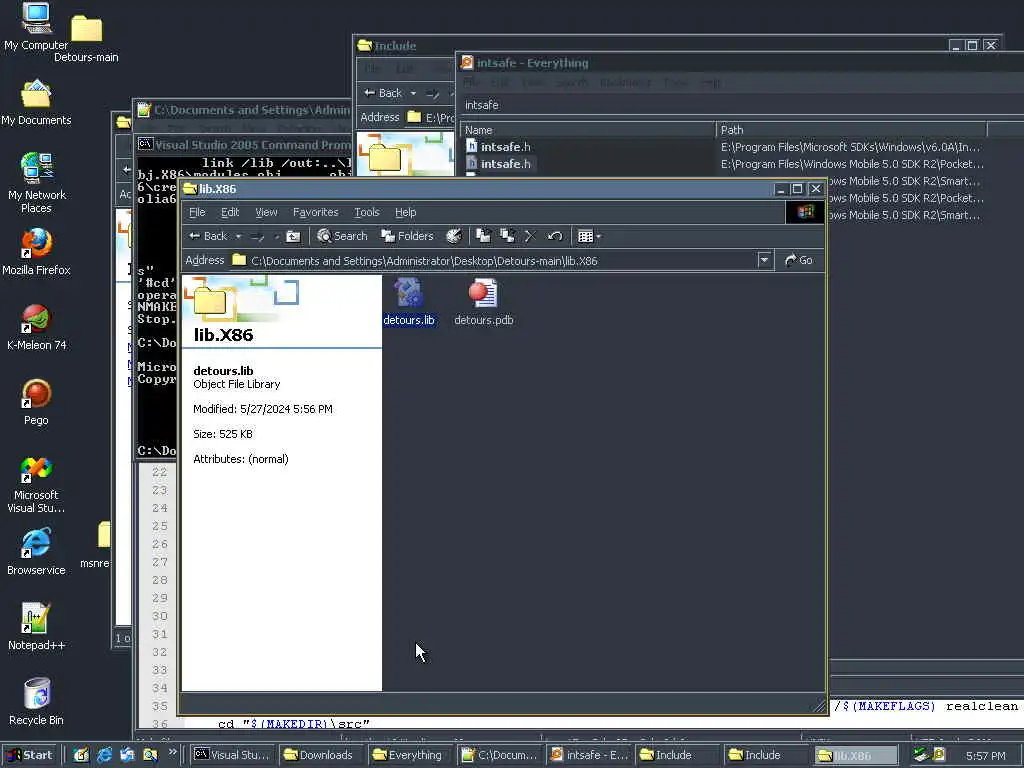1024x768 pixels.
Task: Launch Internet Explorer from Quick Launch
Action: [104, 755]
